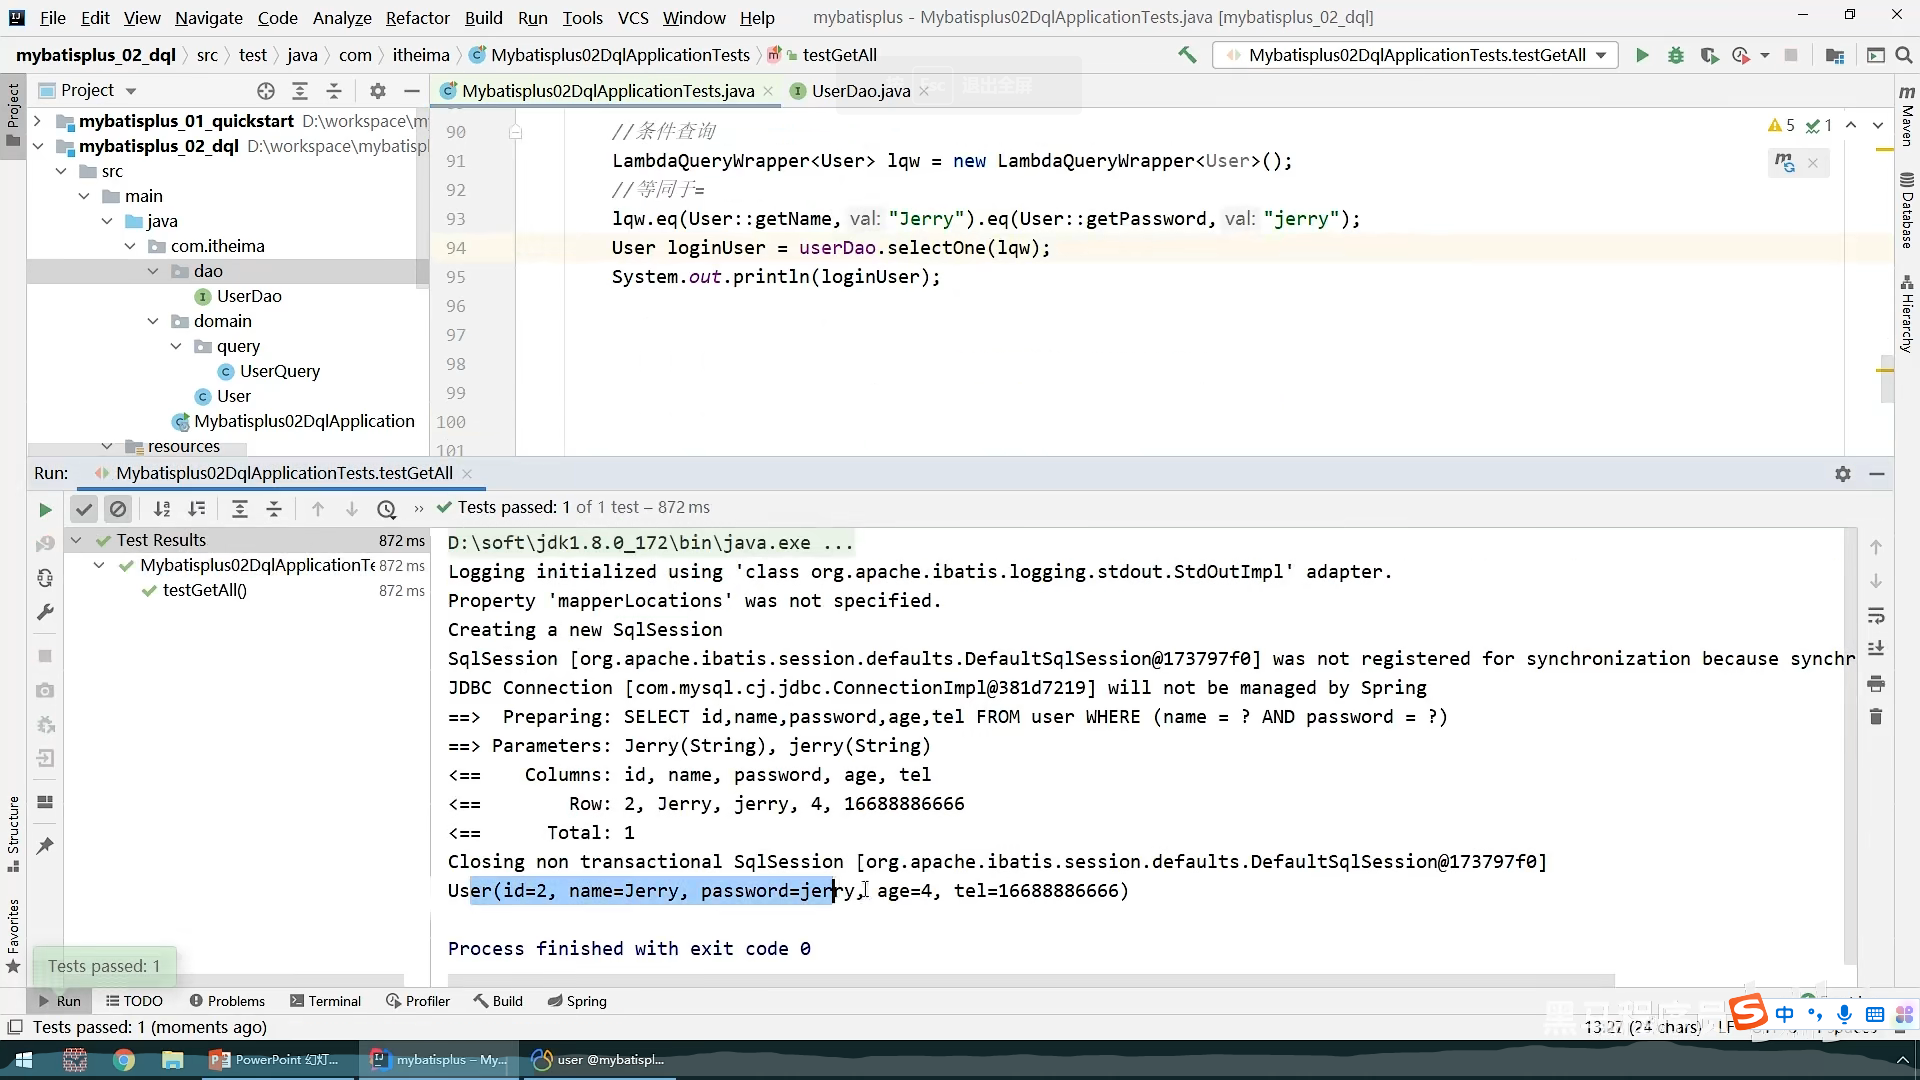Click Clear All trash icon in console
This screenshot has width=1920, height=1080.
point(1876,717)
